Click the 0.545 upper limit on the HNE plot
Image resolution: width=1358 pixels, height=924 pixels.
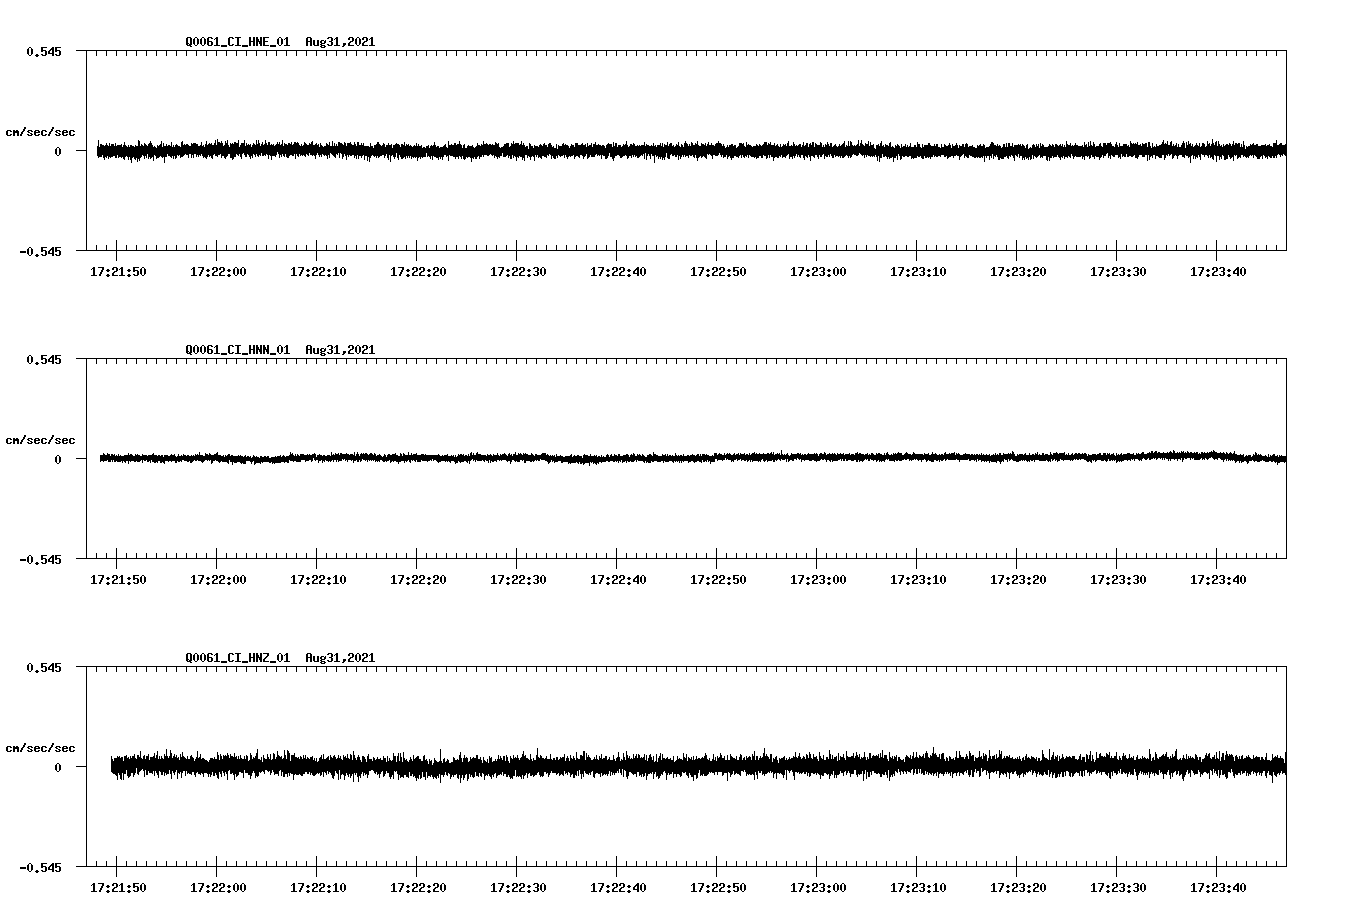point(43,51)
